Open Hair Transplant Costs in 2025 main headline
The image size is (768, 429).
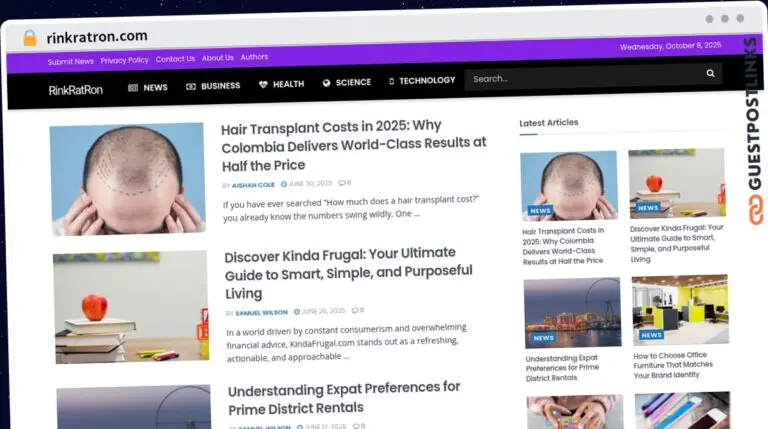(x=354, y=145)
